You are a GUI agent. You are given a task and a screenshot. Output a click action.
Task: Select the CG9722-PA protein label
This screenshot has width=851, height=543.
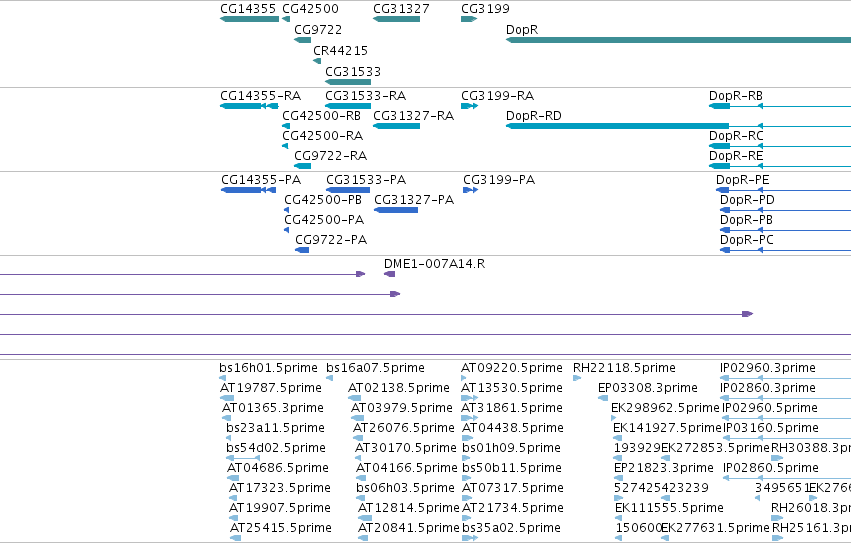(x=331, y=241)
